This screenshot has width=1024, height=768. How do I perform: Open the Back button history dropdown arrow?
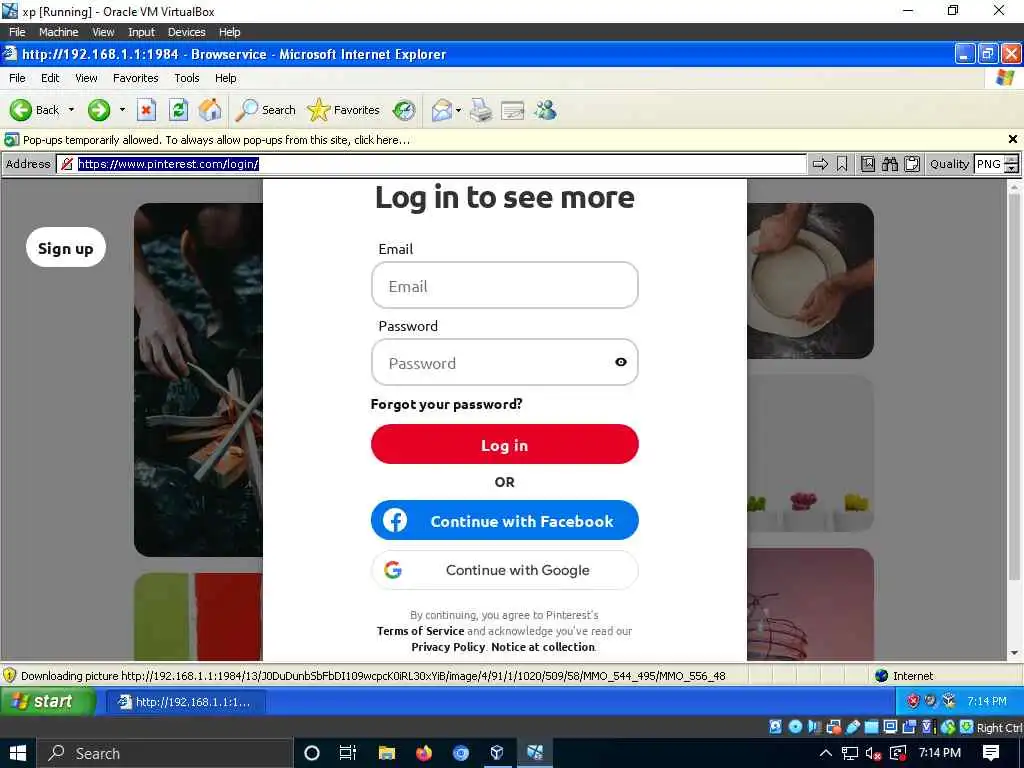[71, 110]
